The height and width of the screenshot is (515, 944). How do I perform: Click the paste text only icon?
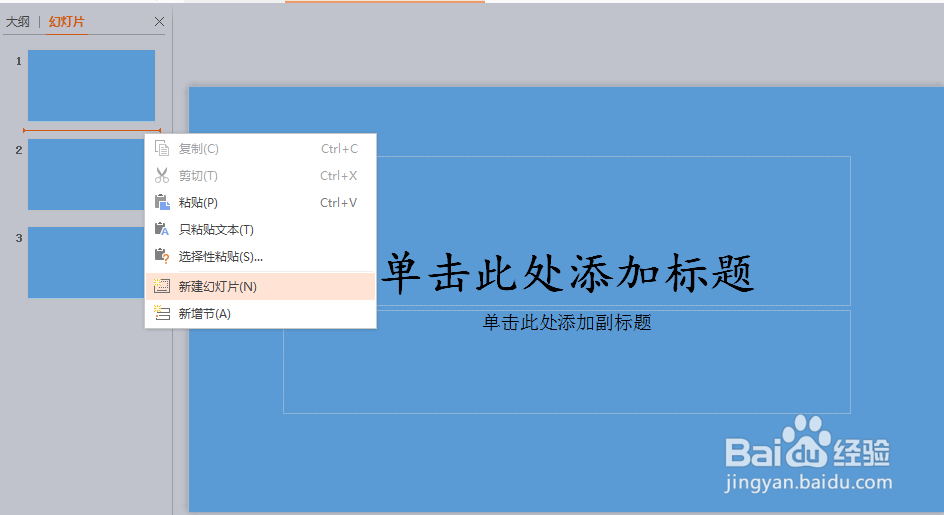tap(162, 229)
